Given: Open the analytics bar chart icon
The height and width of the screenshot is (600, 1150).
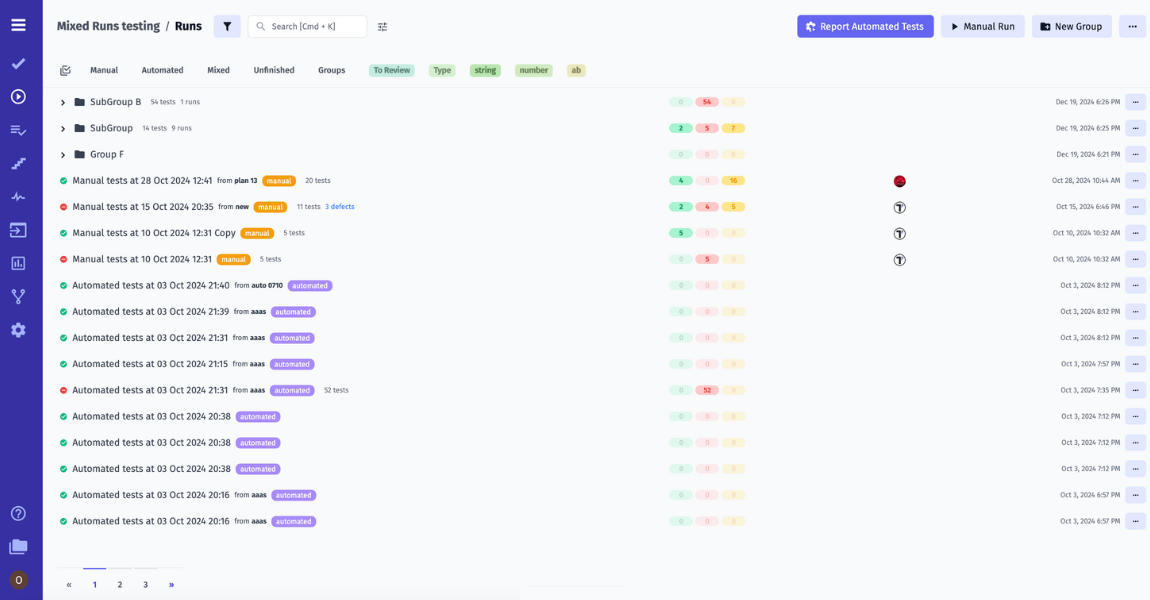Looking at the screenshot, I should pyautogui.click(x=18, y=263).
